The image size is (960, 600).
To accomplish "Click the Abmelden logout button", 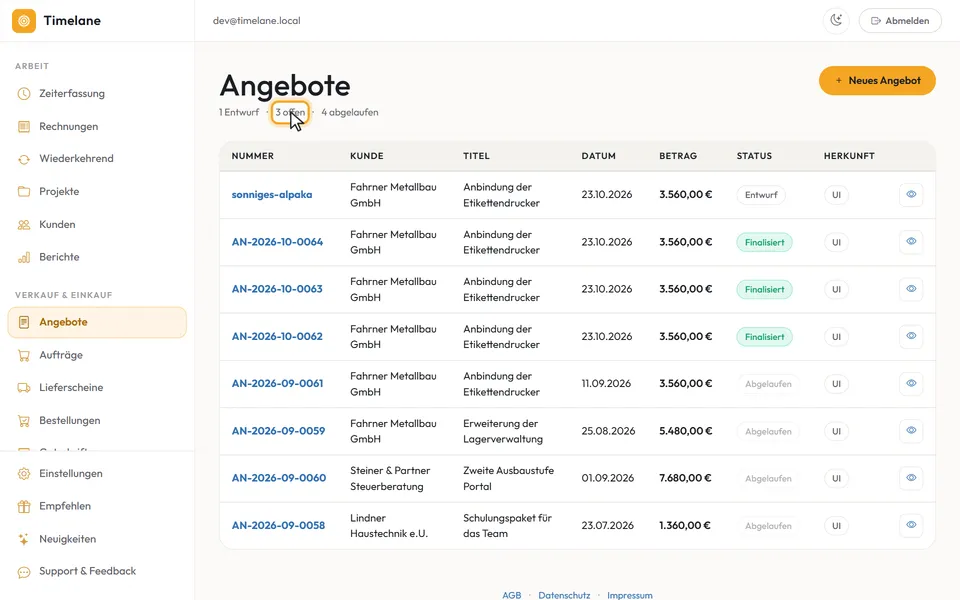I will [x=900, y=21].
